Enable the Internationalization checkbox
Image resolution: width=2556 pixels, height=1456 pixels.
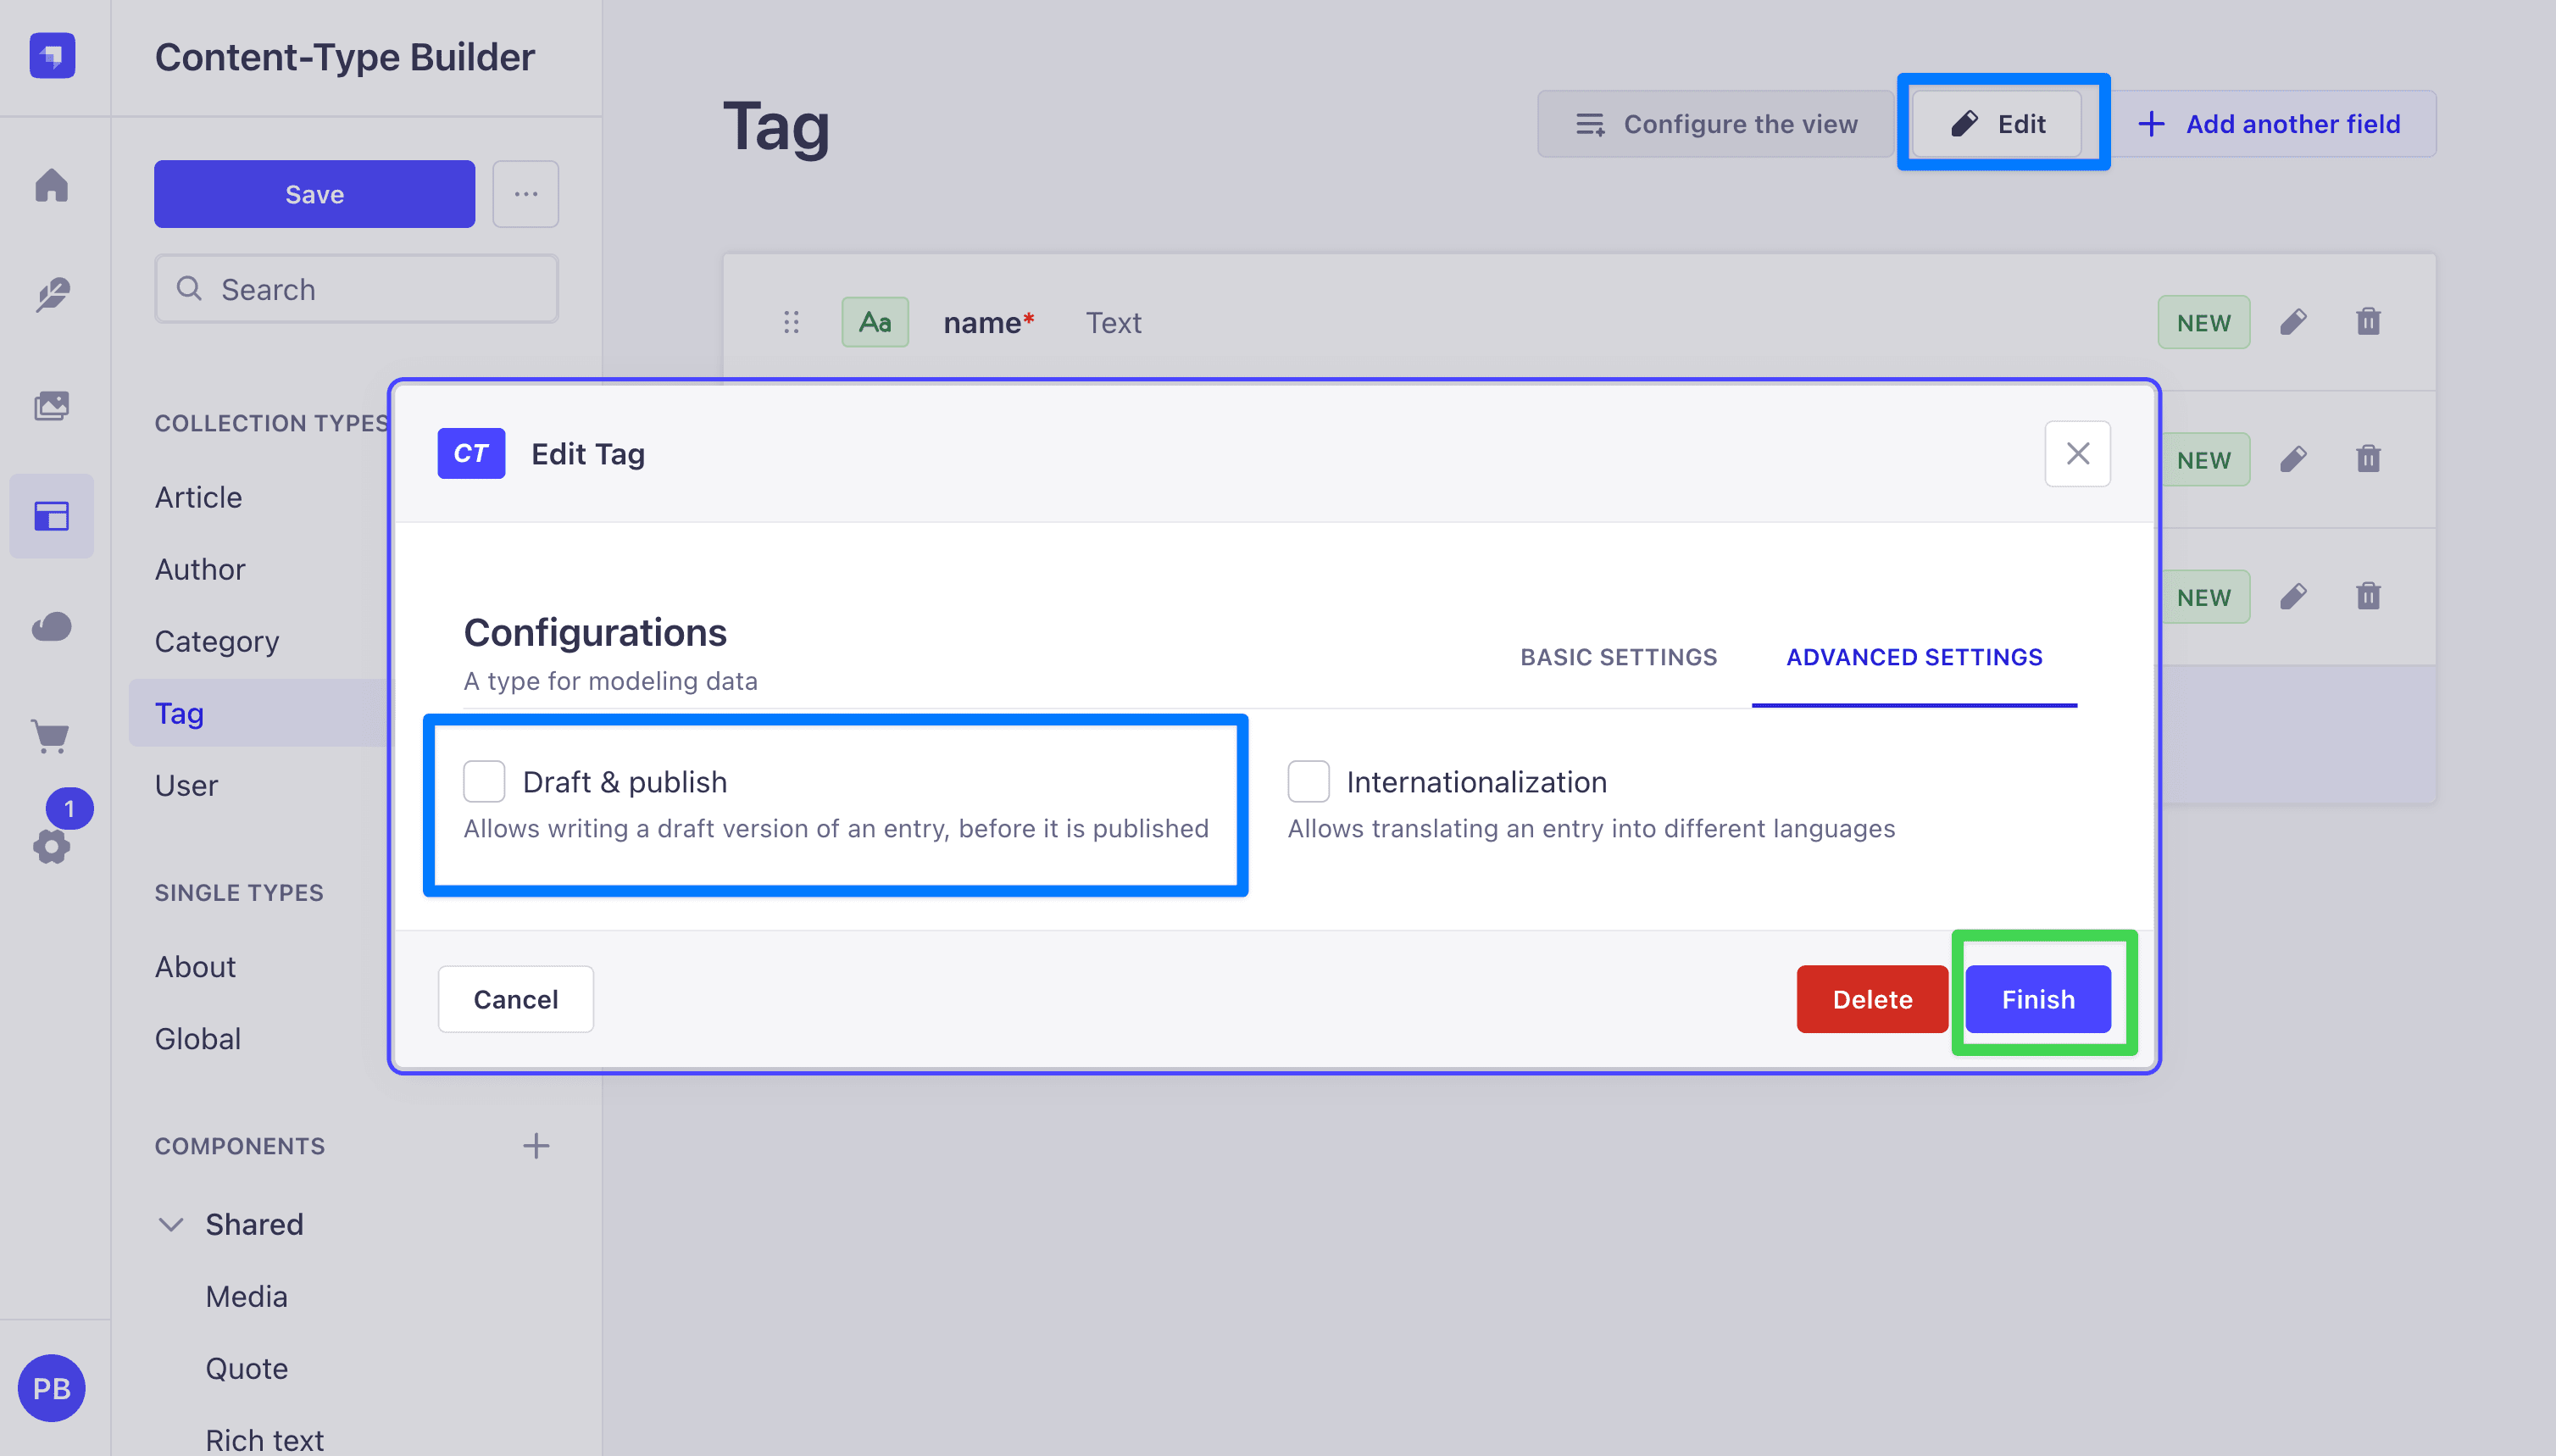(1308, 781)
